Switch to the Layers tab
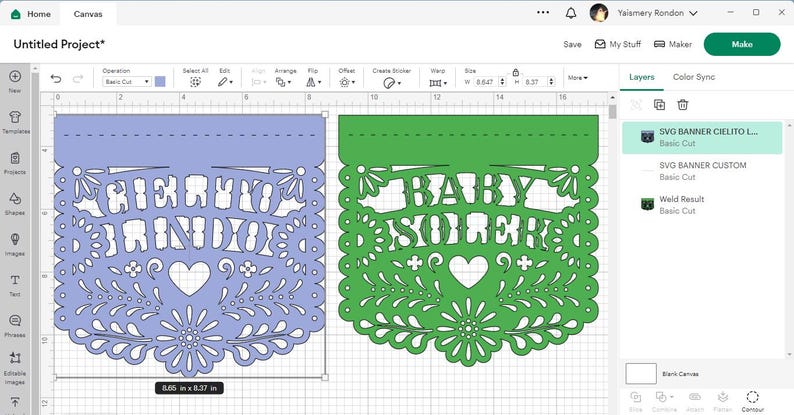The height and width of the screenshot is (415, 794). coord(642,77)
